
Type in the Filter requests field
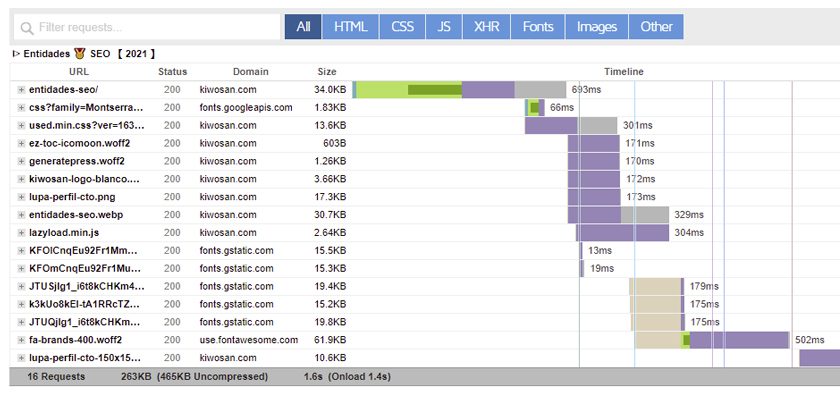point(147,27)
